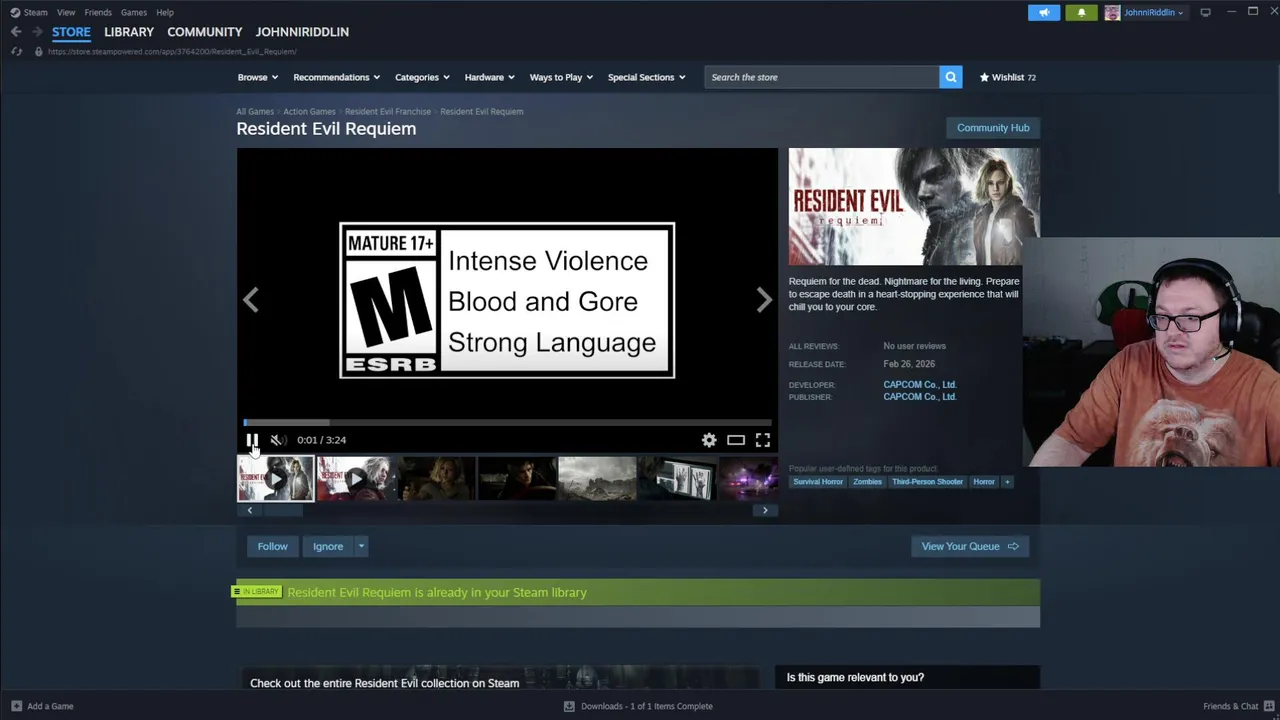This screenshot has height=720, width=1280.
Task: Open Friends & Chat
Action: [x=1238, y=706]
